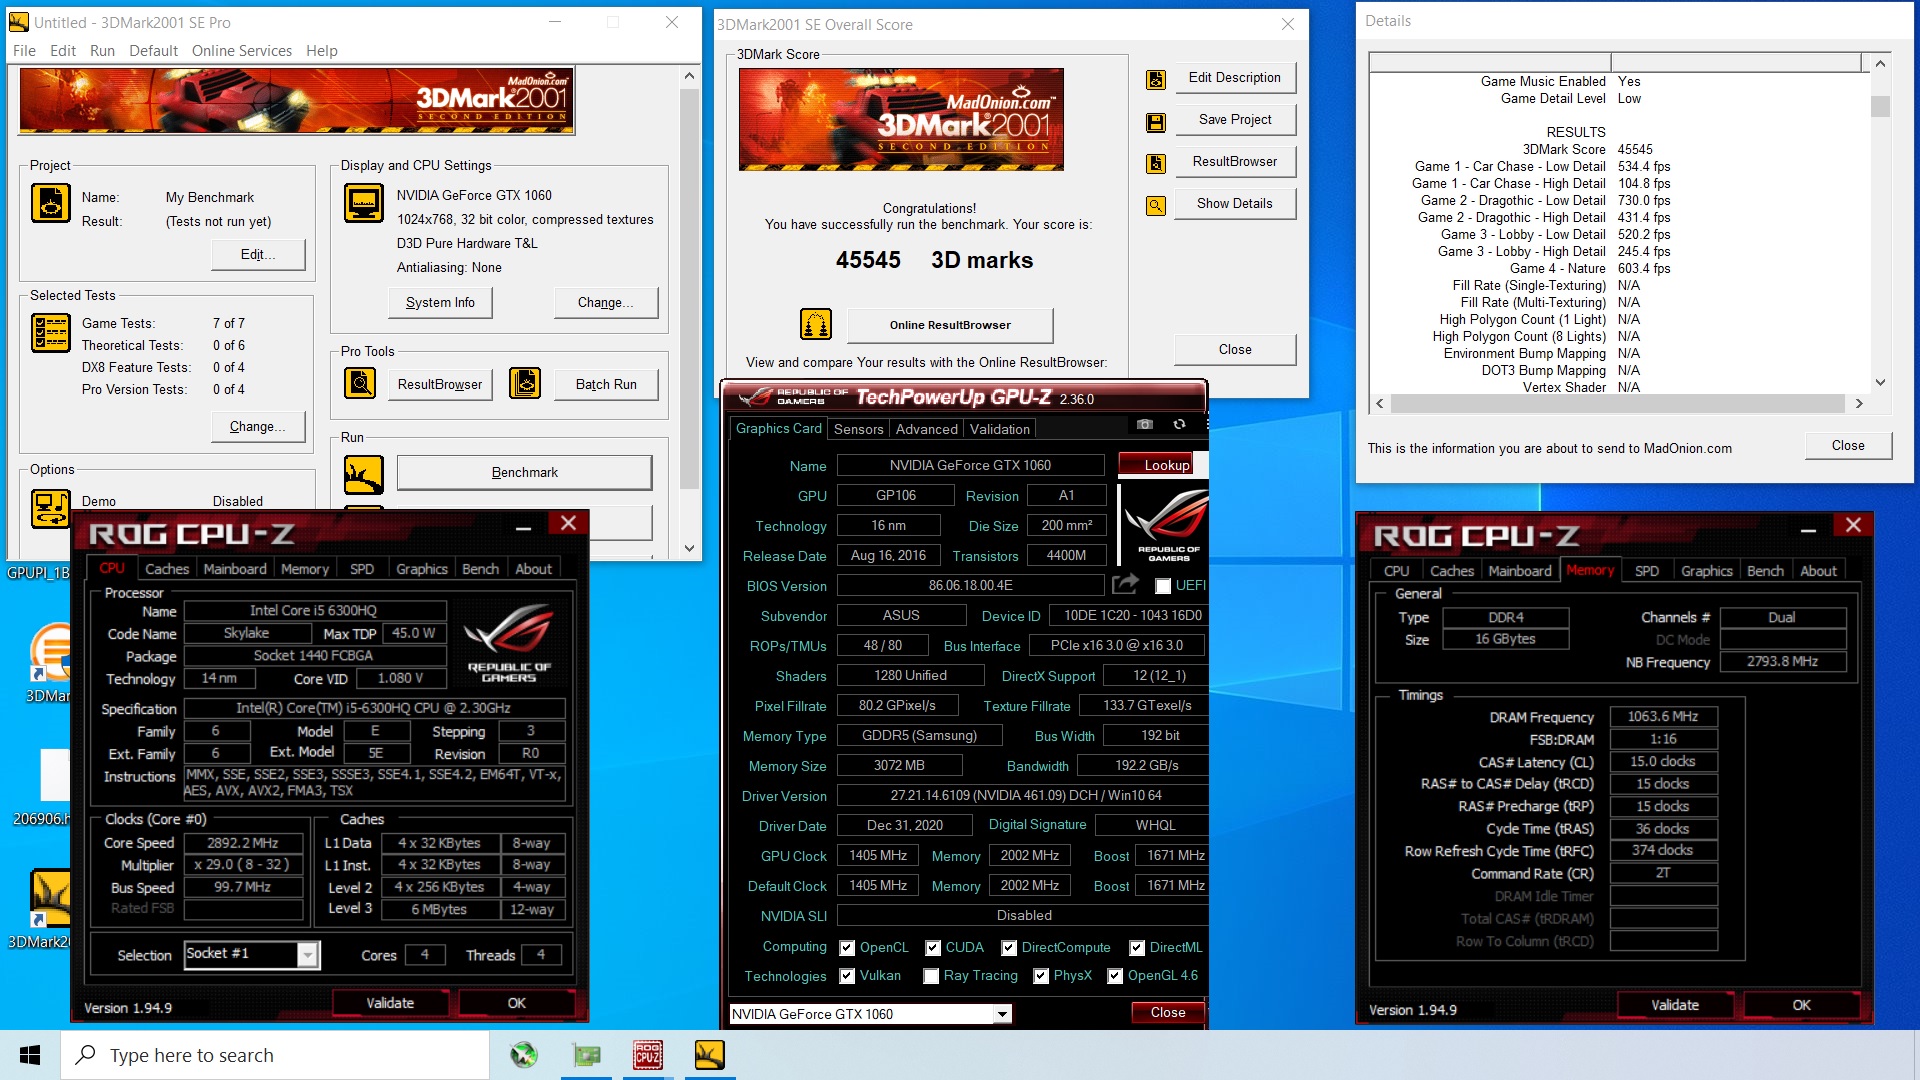
Task: Click the GPU-Z screenshot camera icon
Action: (1145, 425)
